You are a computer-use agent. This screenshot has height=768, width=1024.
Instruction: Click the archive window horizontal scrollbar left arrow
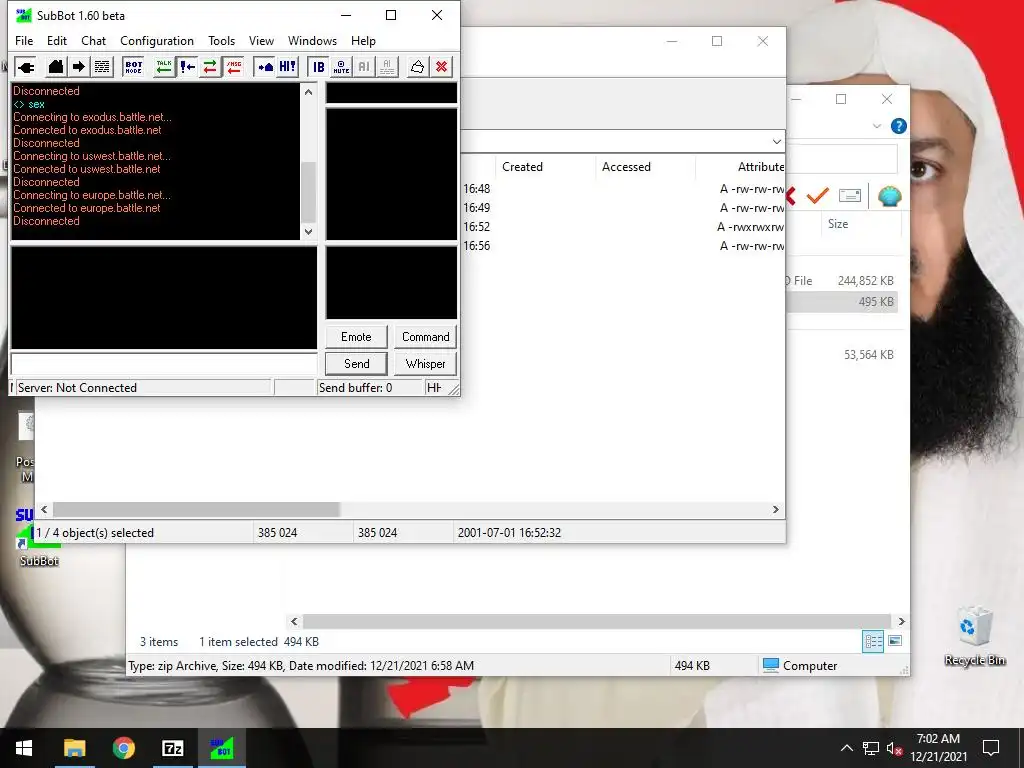click(44, 509)
